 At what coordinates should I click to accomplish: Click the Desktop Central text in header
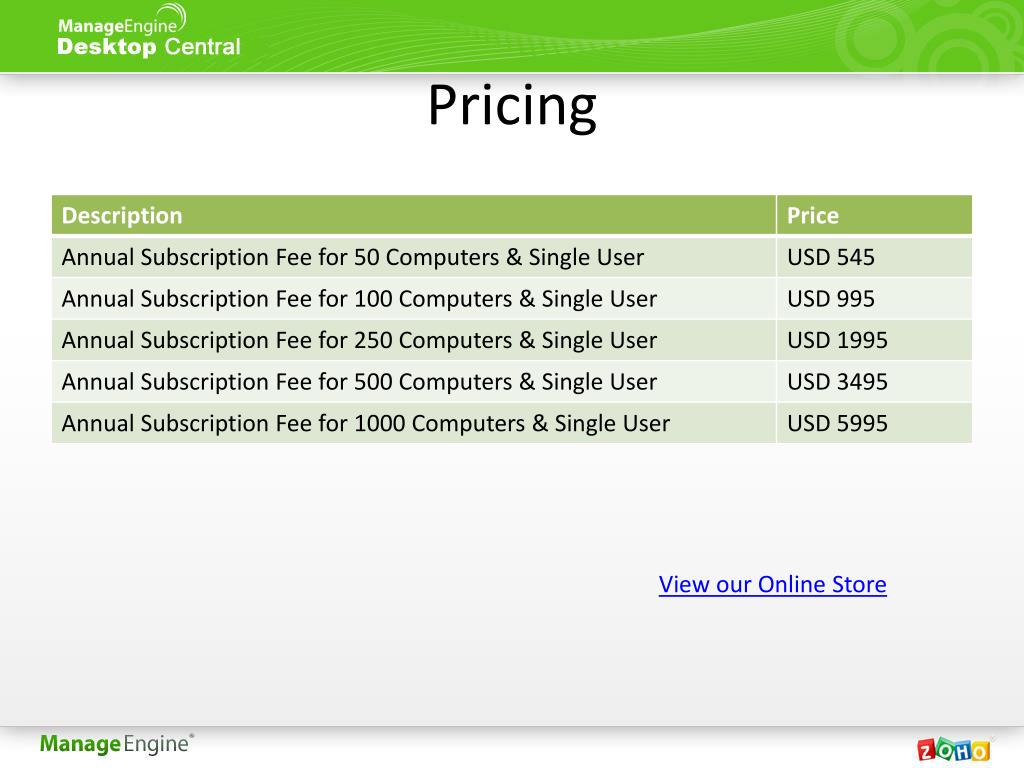[x=149, y=47]
